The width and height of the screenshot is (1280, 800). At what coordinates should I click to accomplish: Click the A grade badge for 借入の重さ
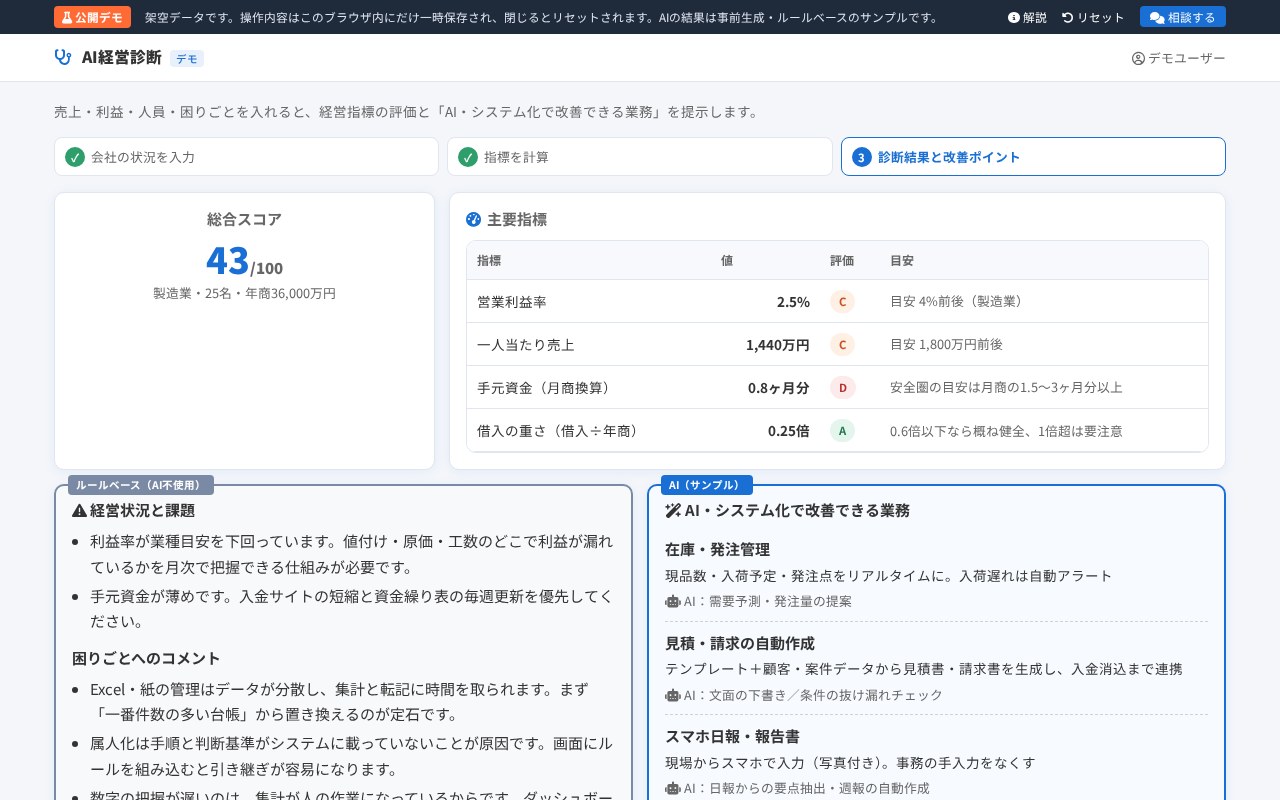(842, 430)
